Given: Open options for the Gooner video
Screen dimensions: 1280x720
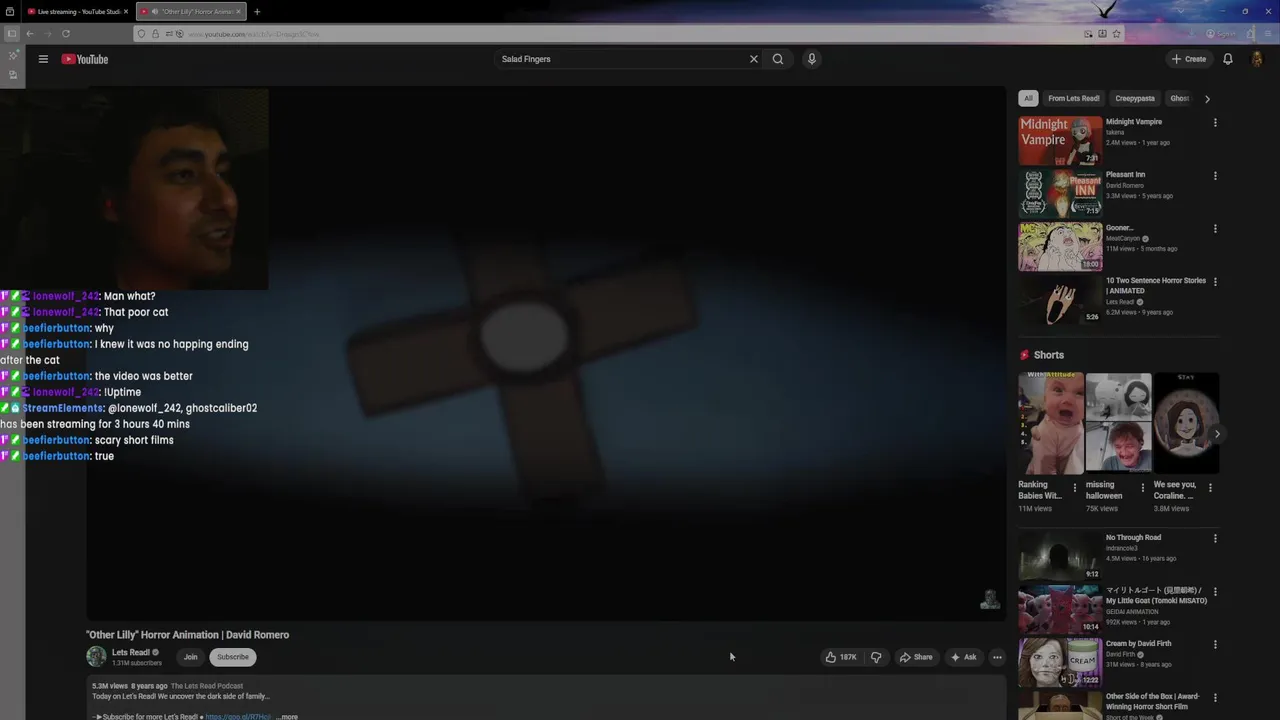Looking at the screenshot, I should coord(1215,229).
